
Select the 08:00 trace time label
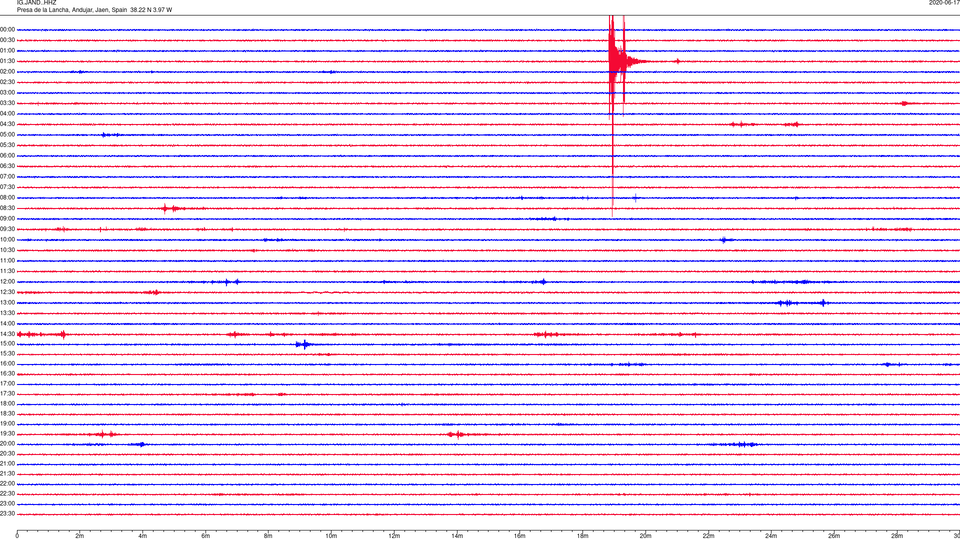(x=7, y=198)
